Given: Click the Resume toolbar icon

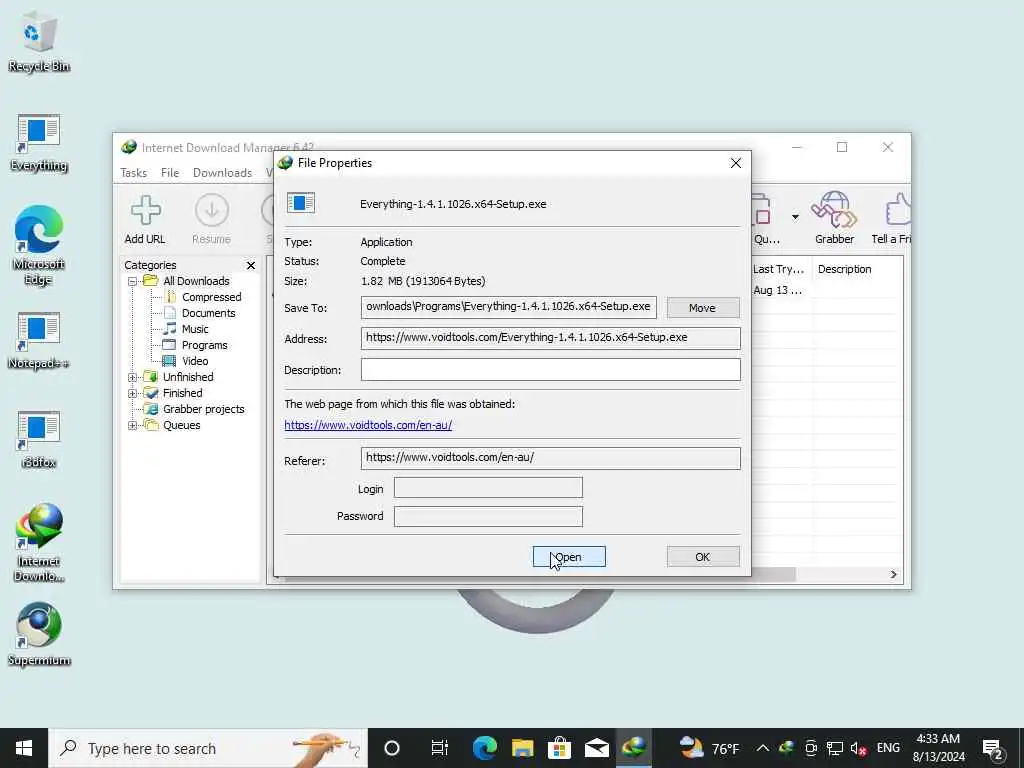Looking at the screenshot, I should (212, 220).
